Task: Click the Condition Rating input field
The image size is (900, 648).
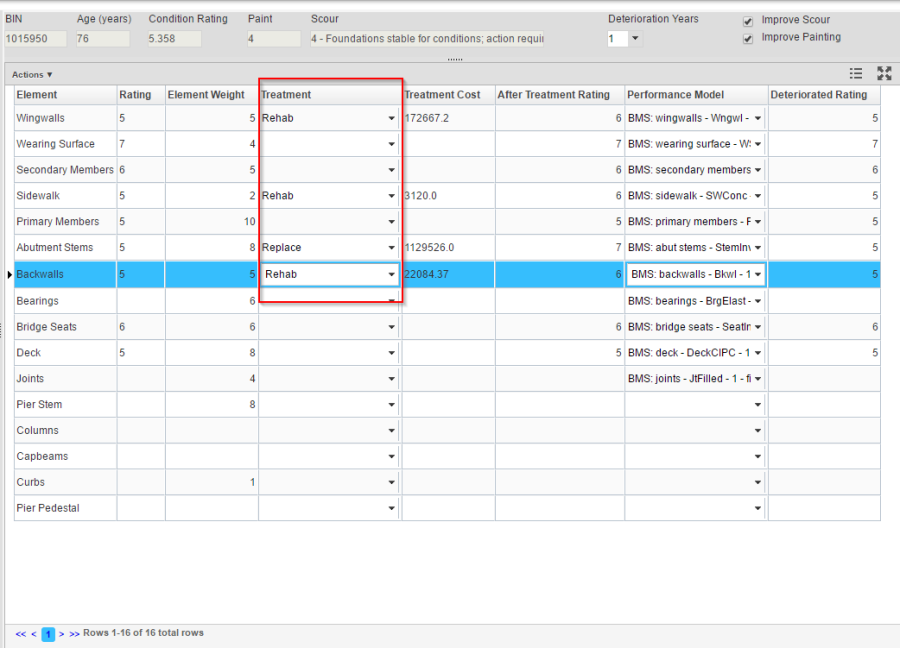Action: coord(174,39)
